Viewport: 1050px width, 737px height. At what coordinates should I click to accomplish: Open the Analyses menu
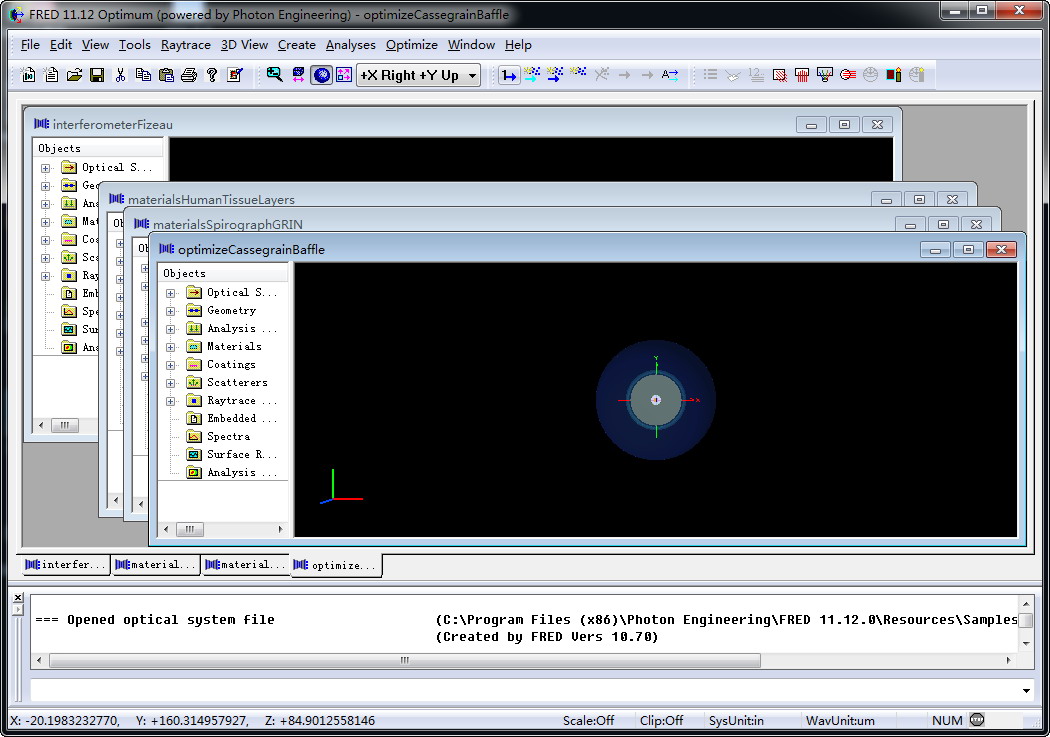point(351,45)
